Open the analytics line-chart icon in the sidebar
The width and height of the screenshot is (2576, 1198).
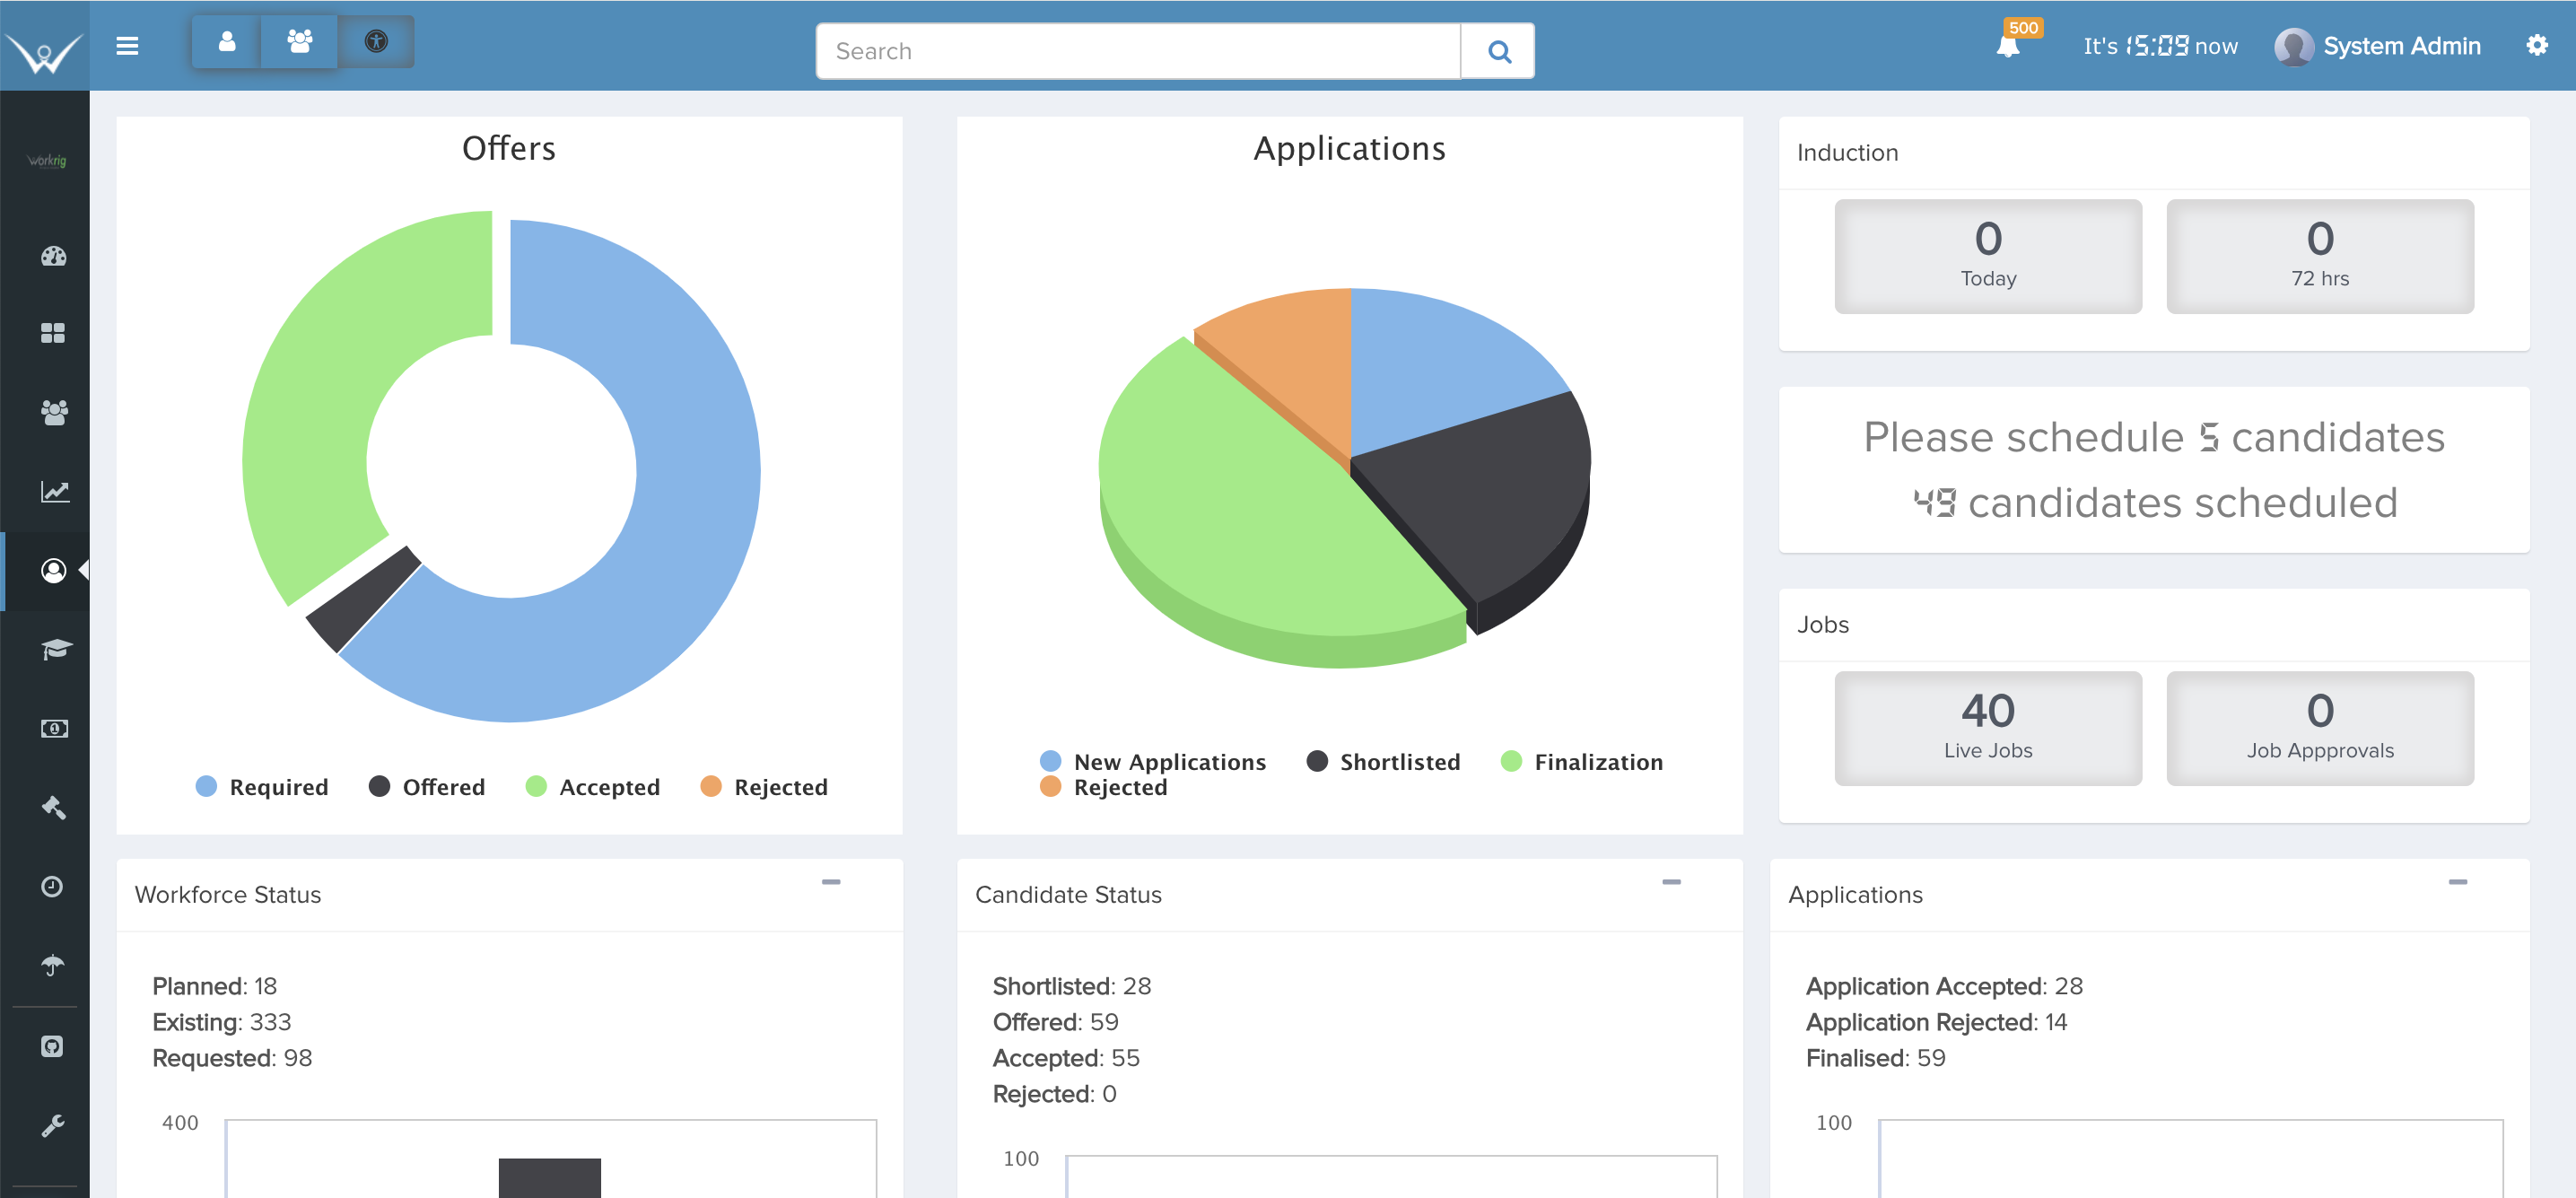[54, 491]
